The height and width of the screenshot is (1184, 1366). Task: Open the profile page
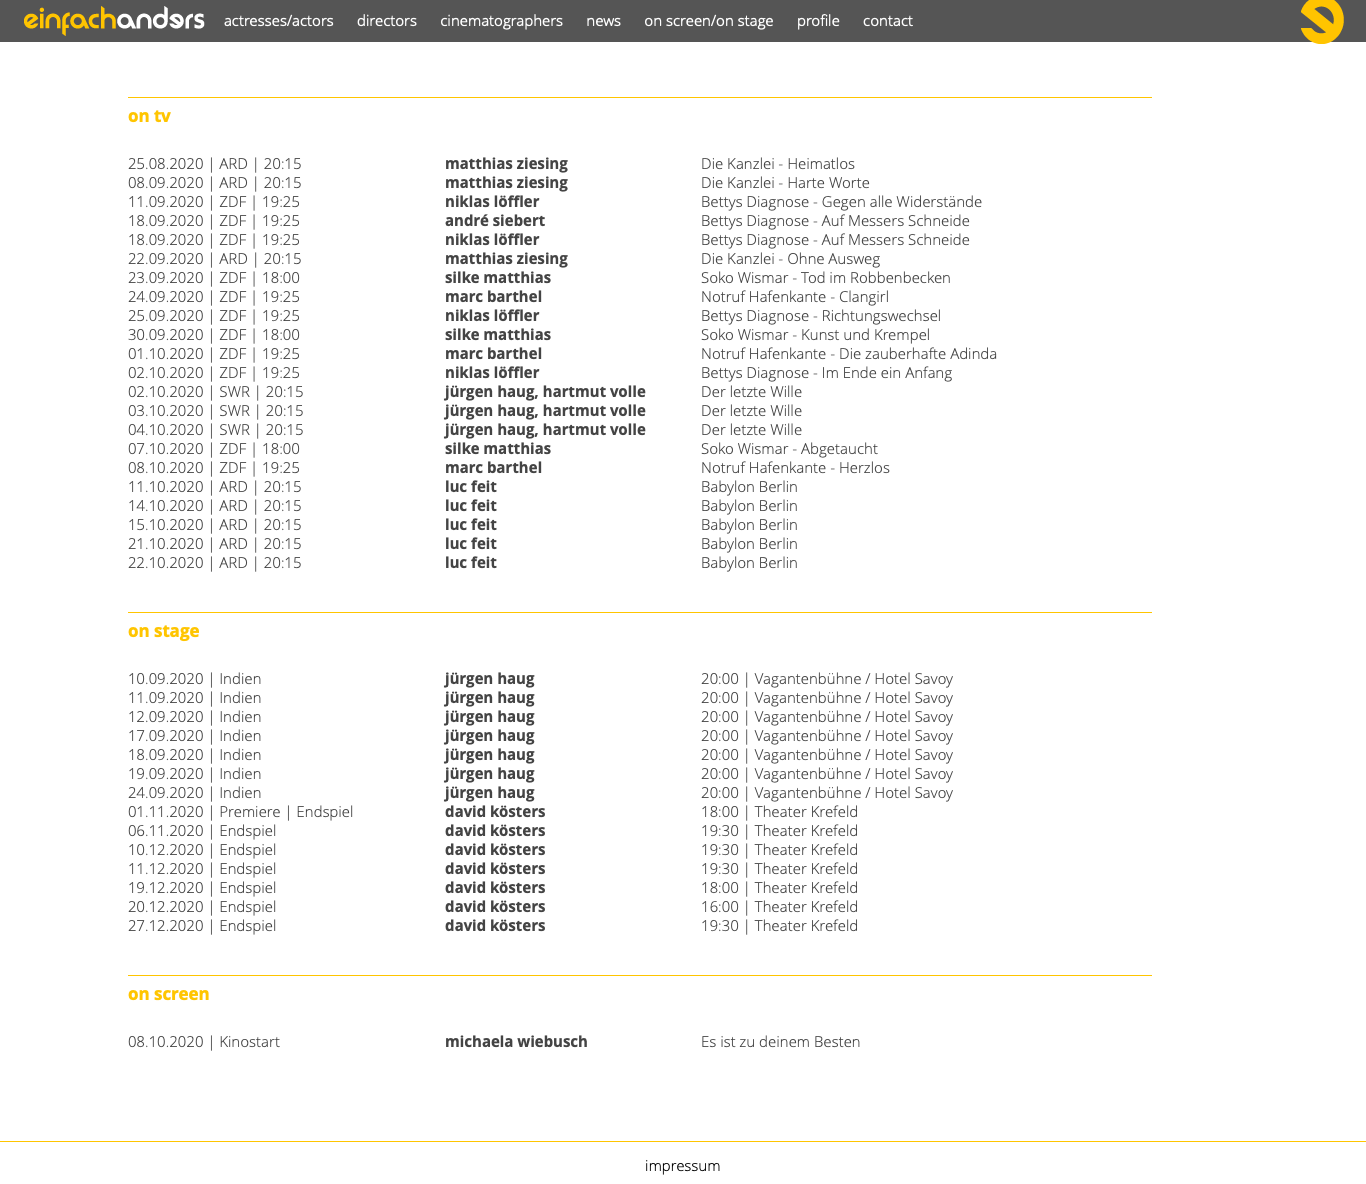point(818,21)
